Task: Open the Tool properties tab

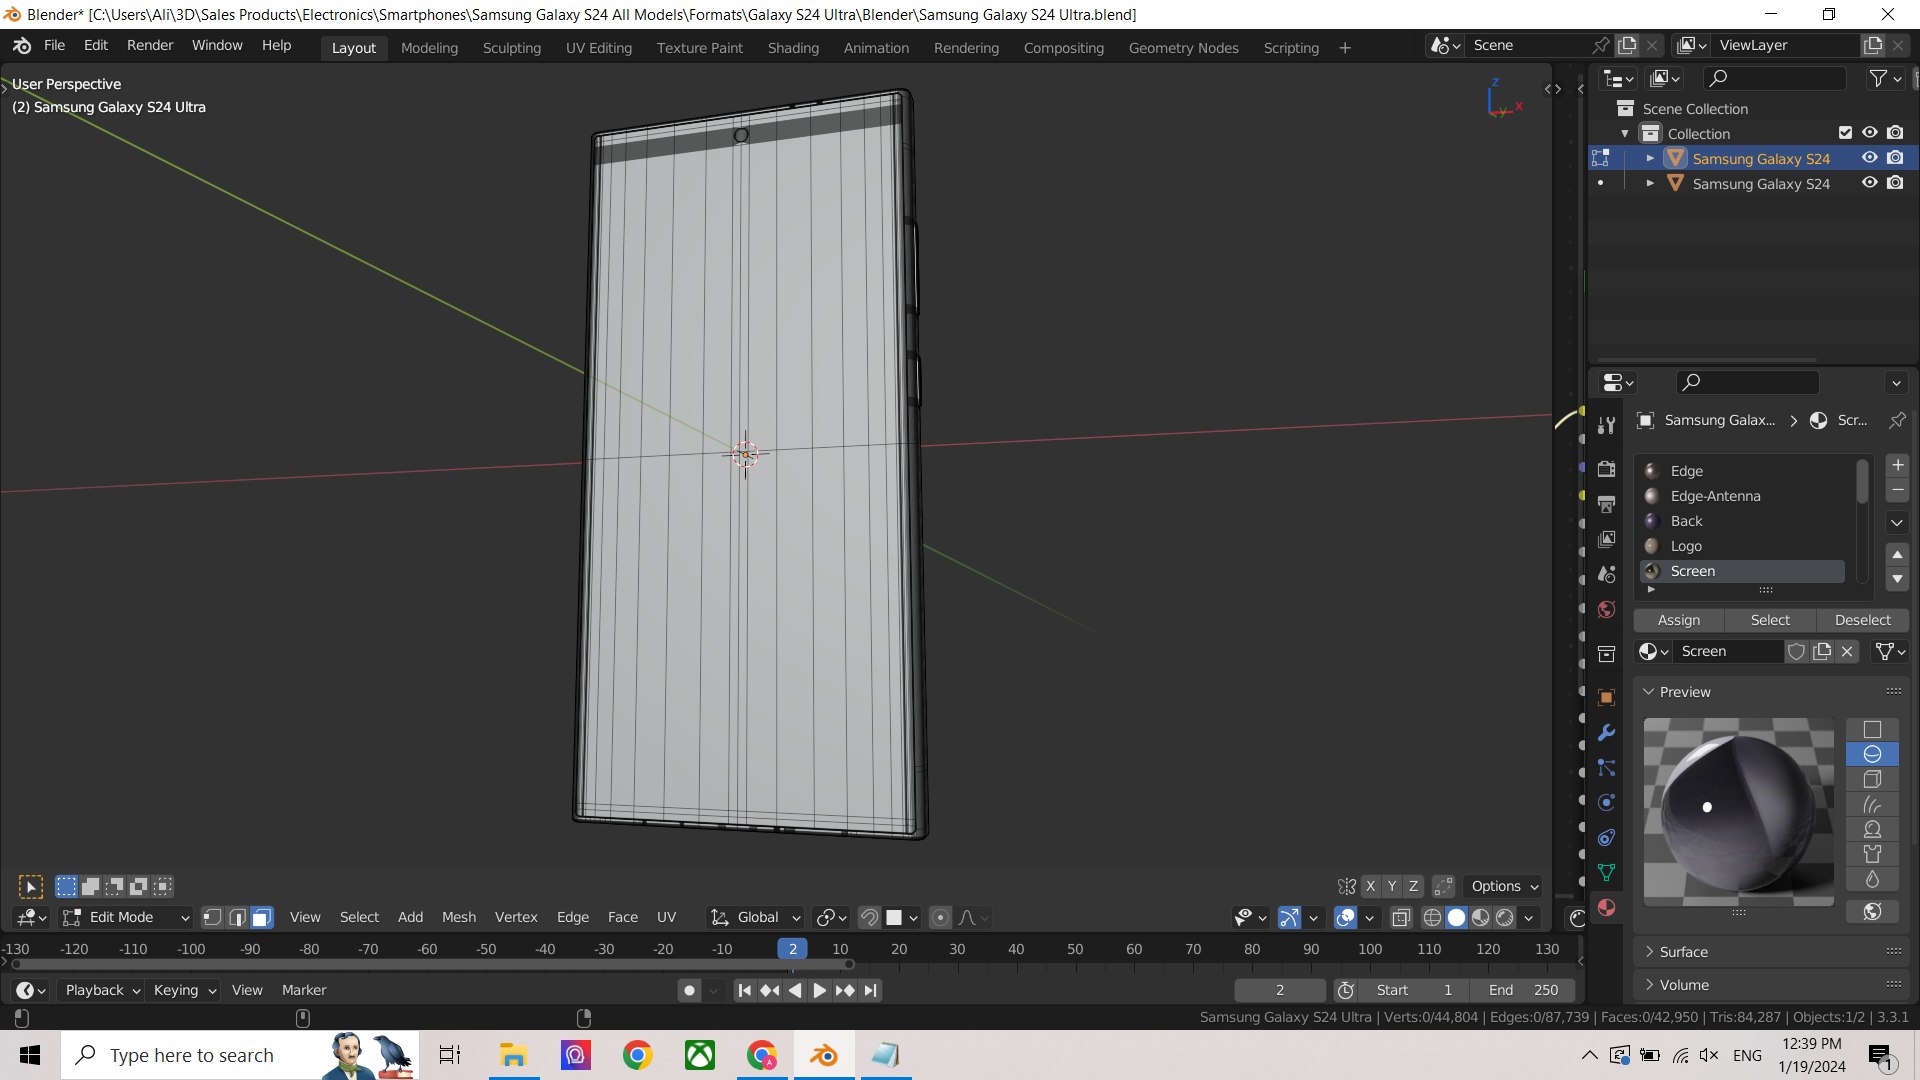Action: (1606, 425)
